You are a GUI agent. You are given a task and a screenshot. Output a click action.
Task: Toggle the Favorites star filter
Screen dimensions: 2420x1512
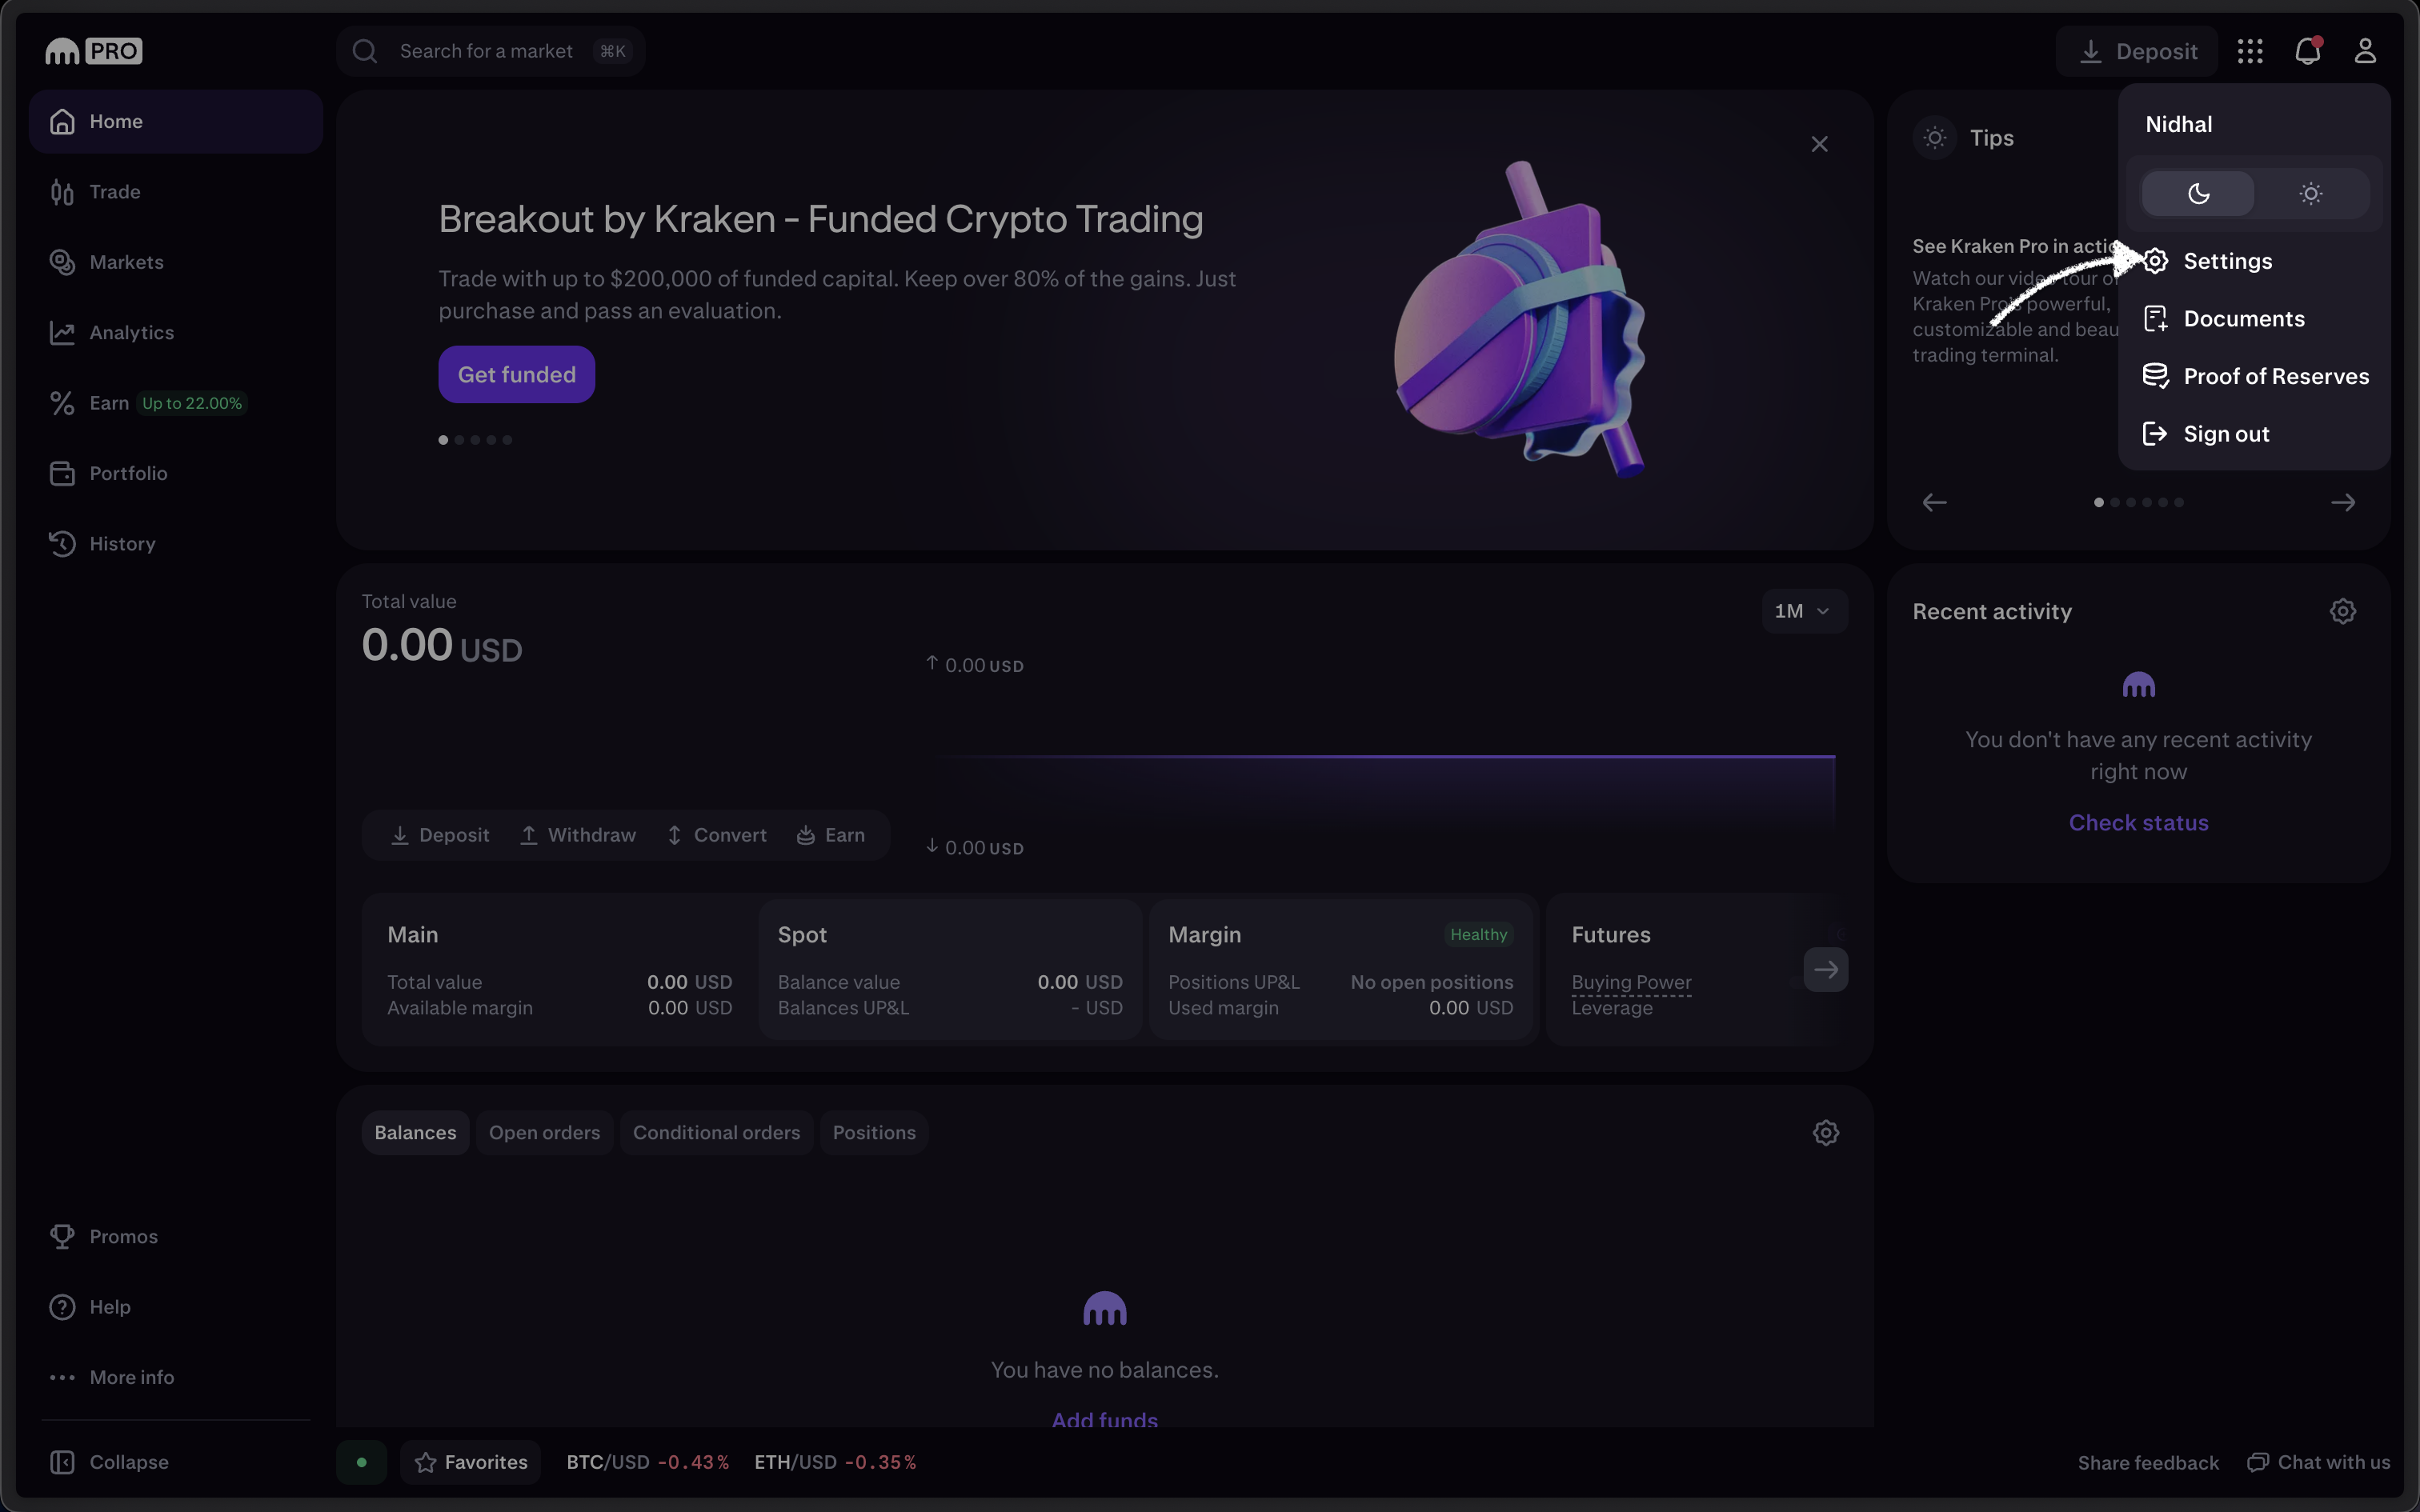pyautogui.click(x=471, y=1461)
